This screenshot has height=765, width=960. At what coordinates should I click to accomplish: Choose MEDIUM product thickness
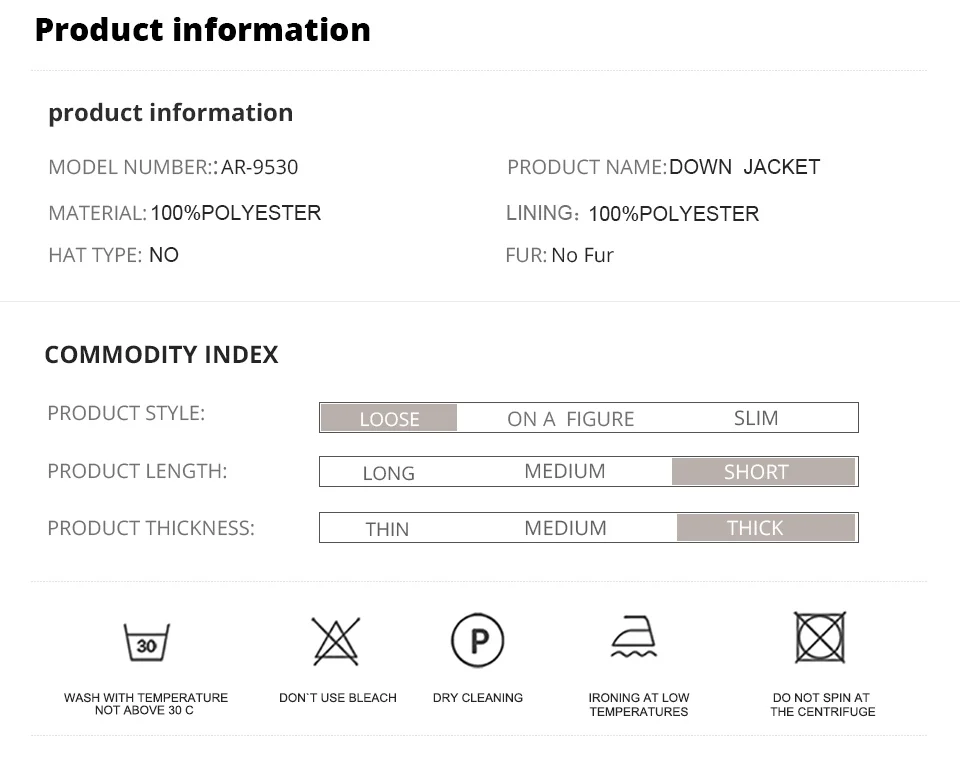click(565, 528)
